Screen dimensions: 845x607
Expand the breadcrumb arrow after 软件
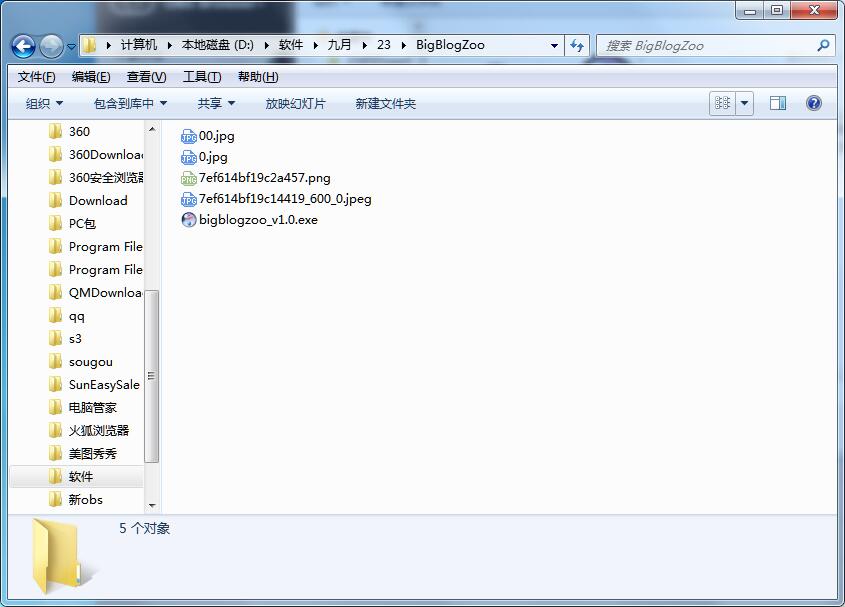[x=315, y=45]
